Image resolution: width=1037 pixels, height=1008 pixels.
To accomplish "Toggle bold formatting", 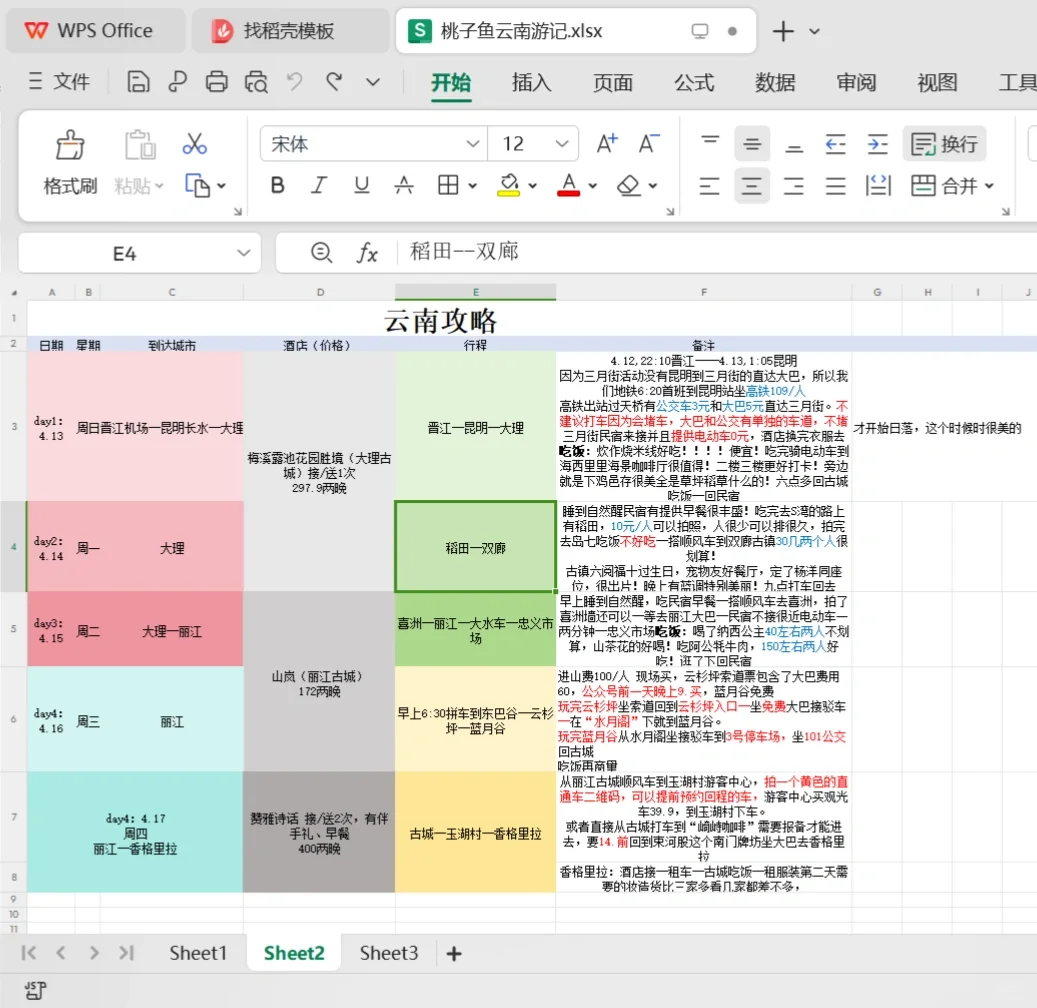I will point(277,185).
